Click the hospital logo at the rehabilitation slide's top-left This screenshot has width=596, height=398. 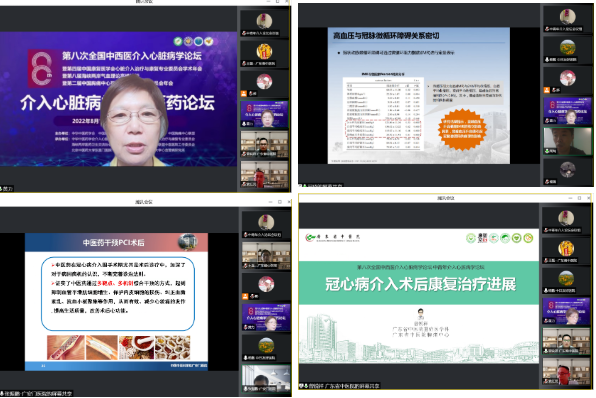click(333, 238)
